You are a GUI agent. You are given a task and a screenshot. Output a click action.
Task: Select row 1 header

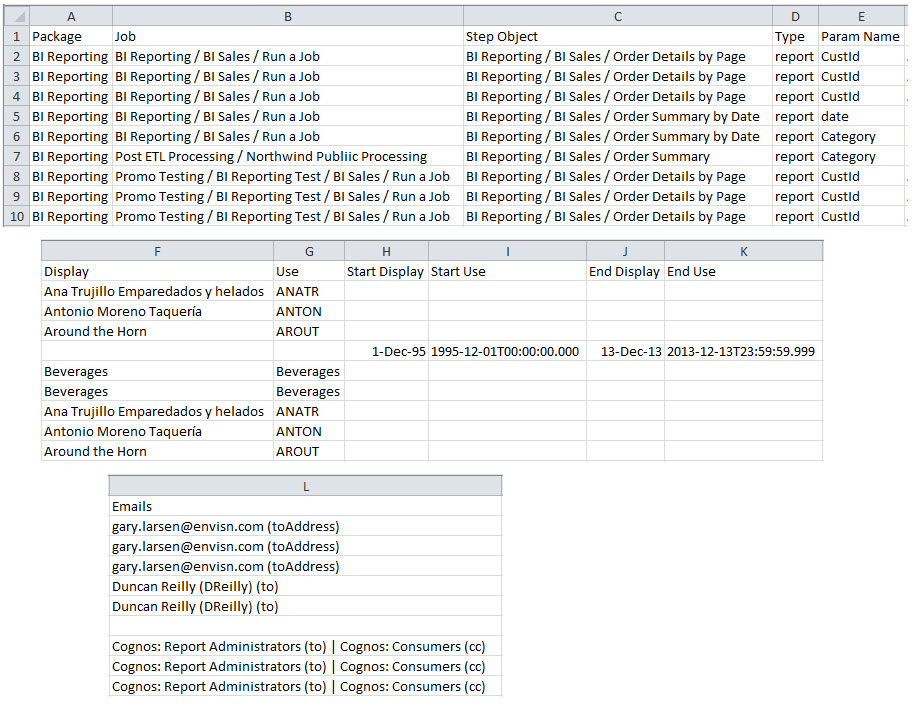16,36
